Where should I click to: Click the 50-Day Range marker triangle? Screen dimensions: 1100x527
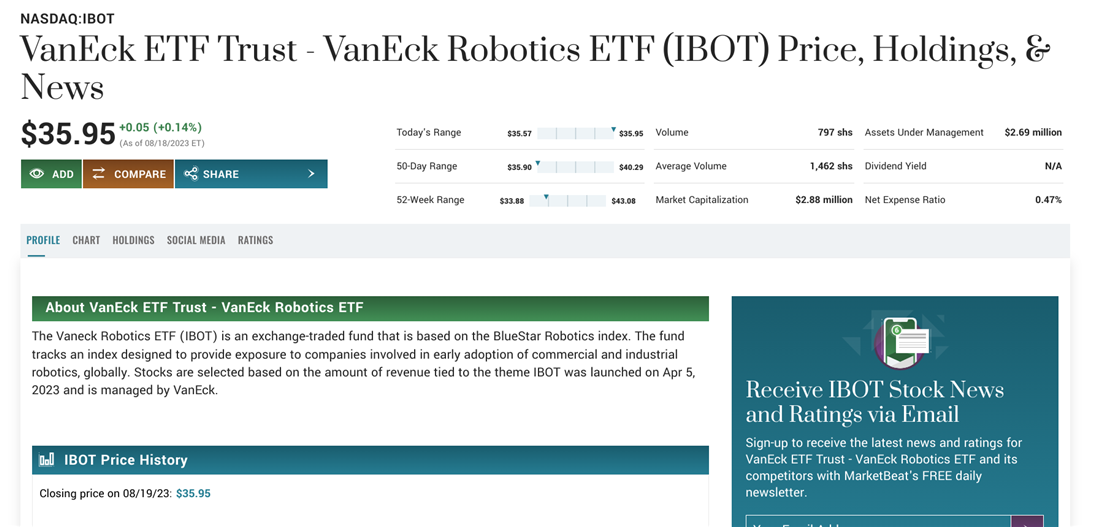(538, 163)
